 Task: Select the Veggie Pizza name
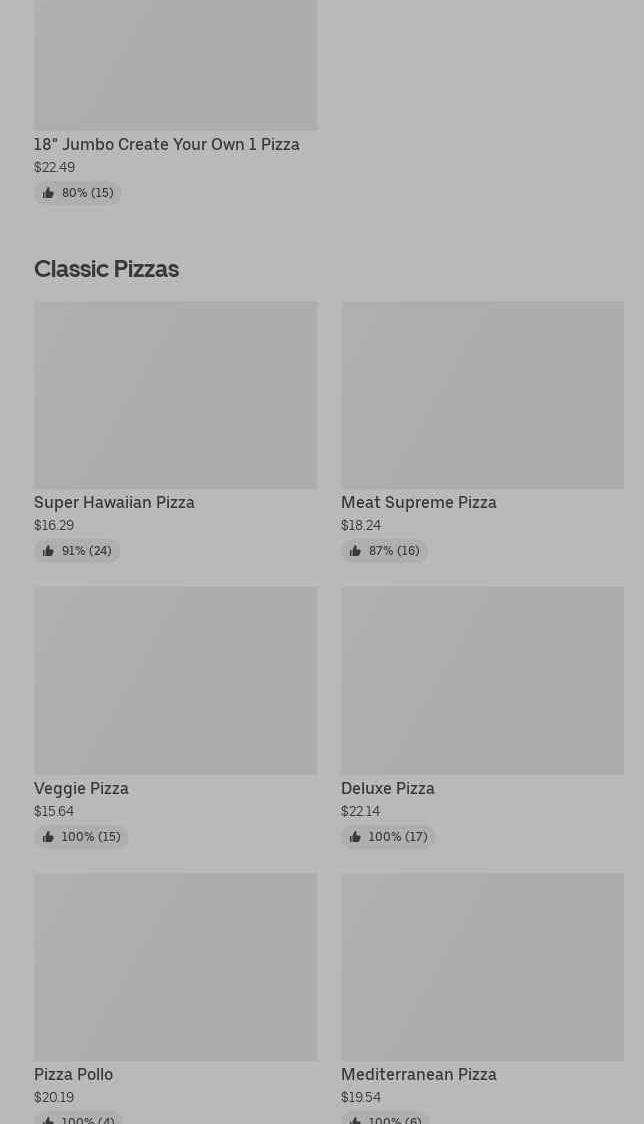click(x=81, y=789)
